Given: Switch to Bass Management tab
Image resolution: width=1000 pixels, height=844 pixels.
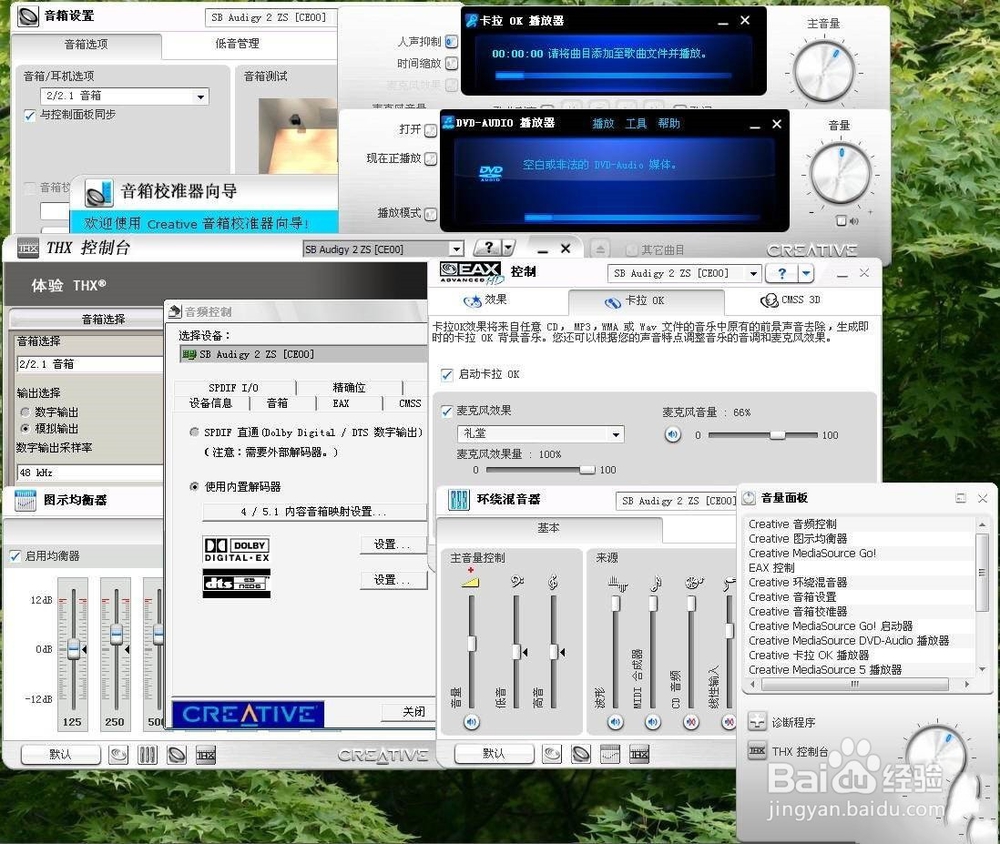Looking at the screenshot, I should click(237, 44).
